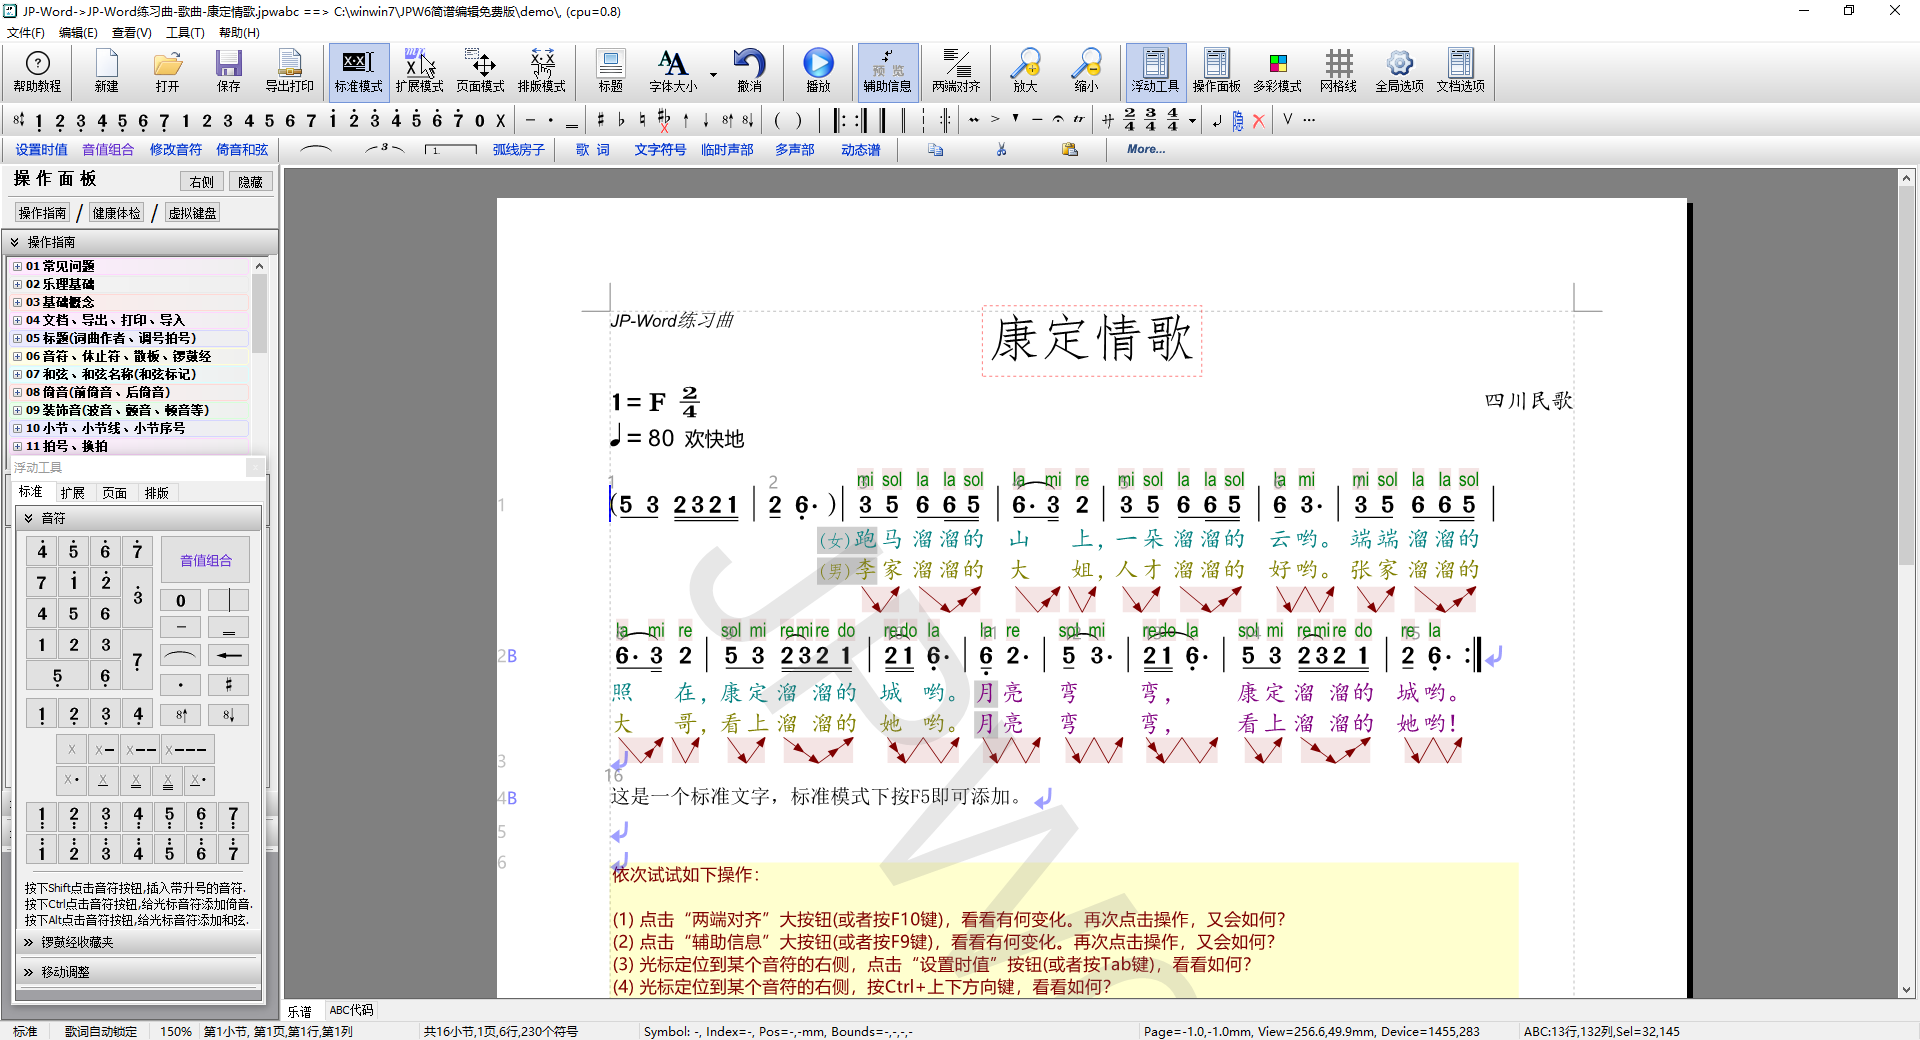Click the 设置时值 button
This screenshot has height=1040, width=1920.
click(40, 149)
